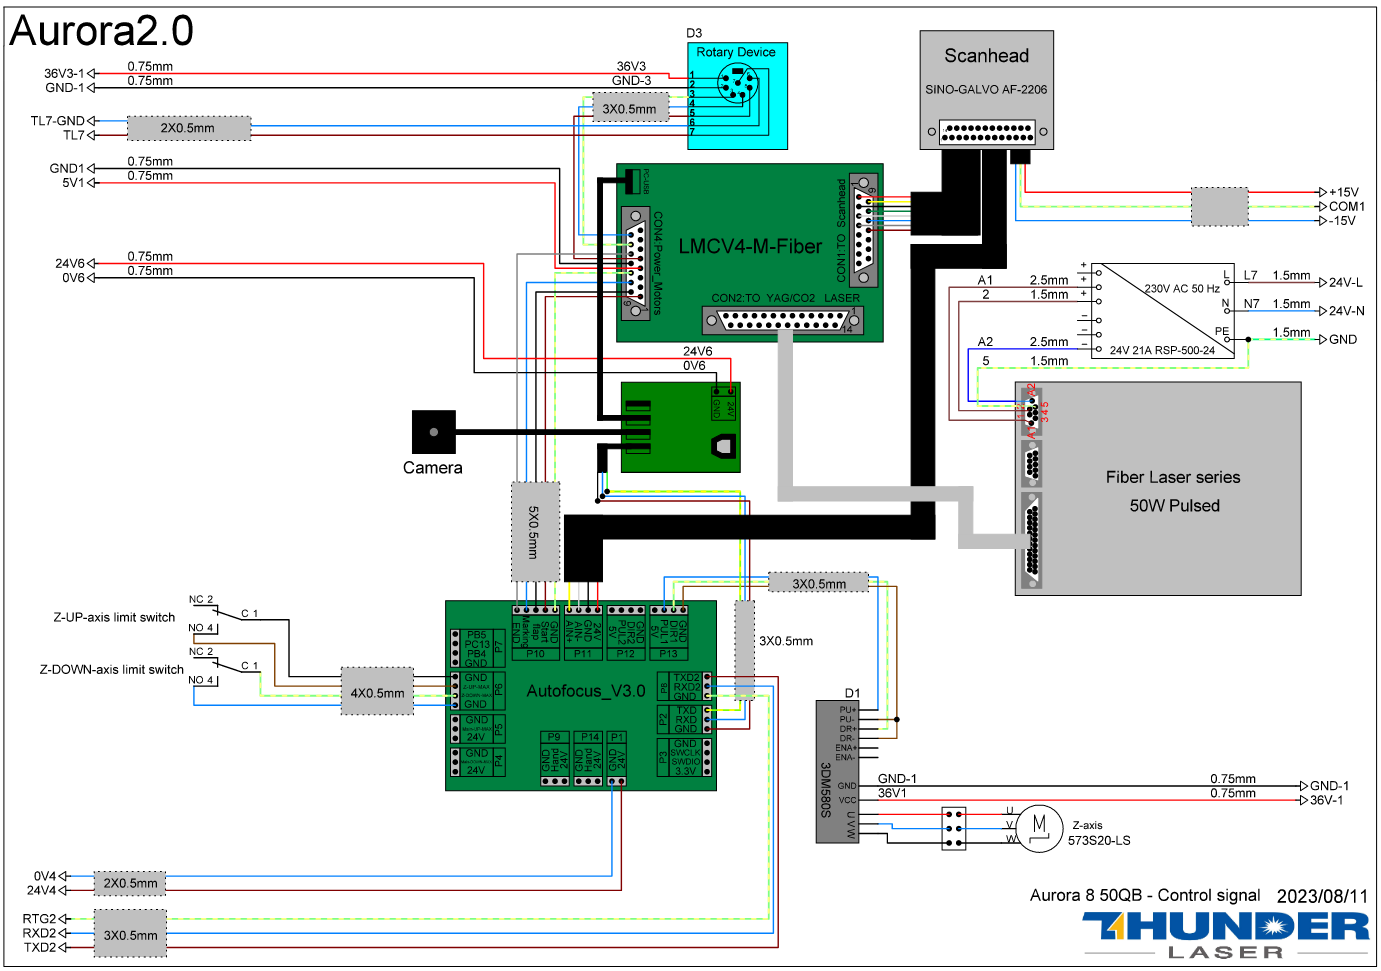Select the 5X0.5mm cable box
Viewport: 1381px width, 971px height.
[x=535, y=531]
